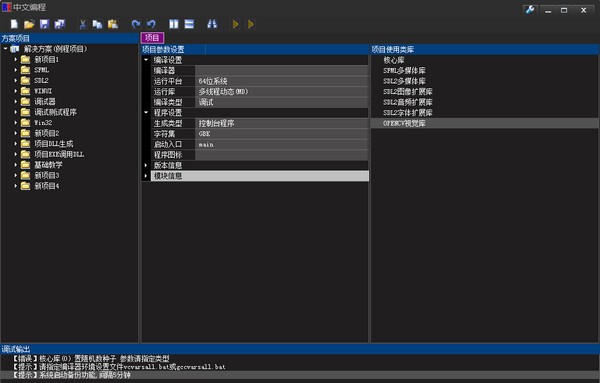This screenshot has height=383, width=600.
Task: Expand the 模块信息 section
Action: (146, 176)
